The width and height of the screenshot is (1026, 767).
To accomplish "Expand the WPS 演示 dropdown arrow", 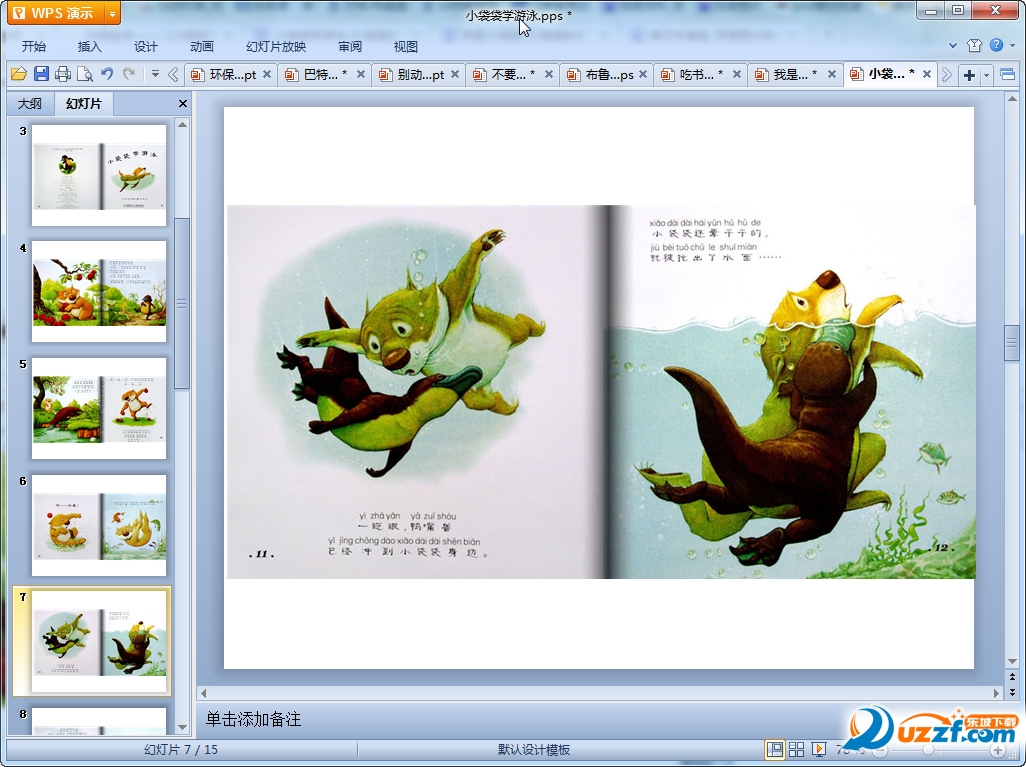I will coord(113,12).
